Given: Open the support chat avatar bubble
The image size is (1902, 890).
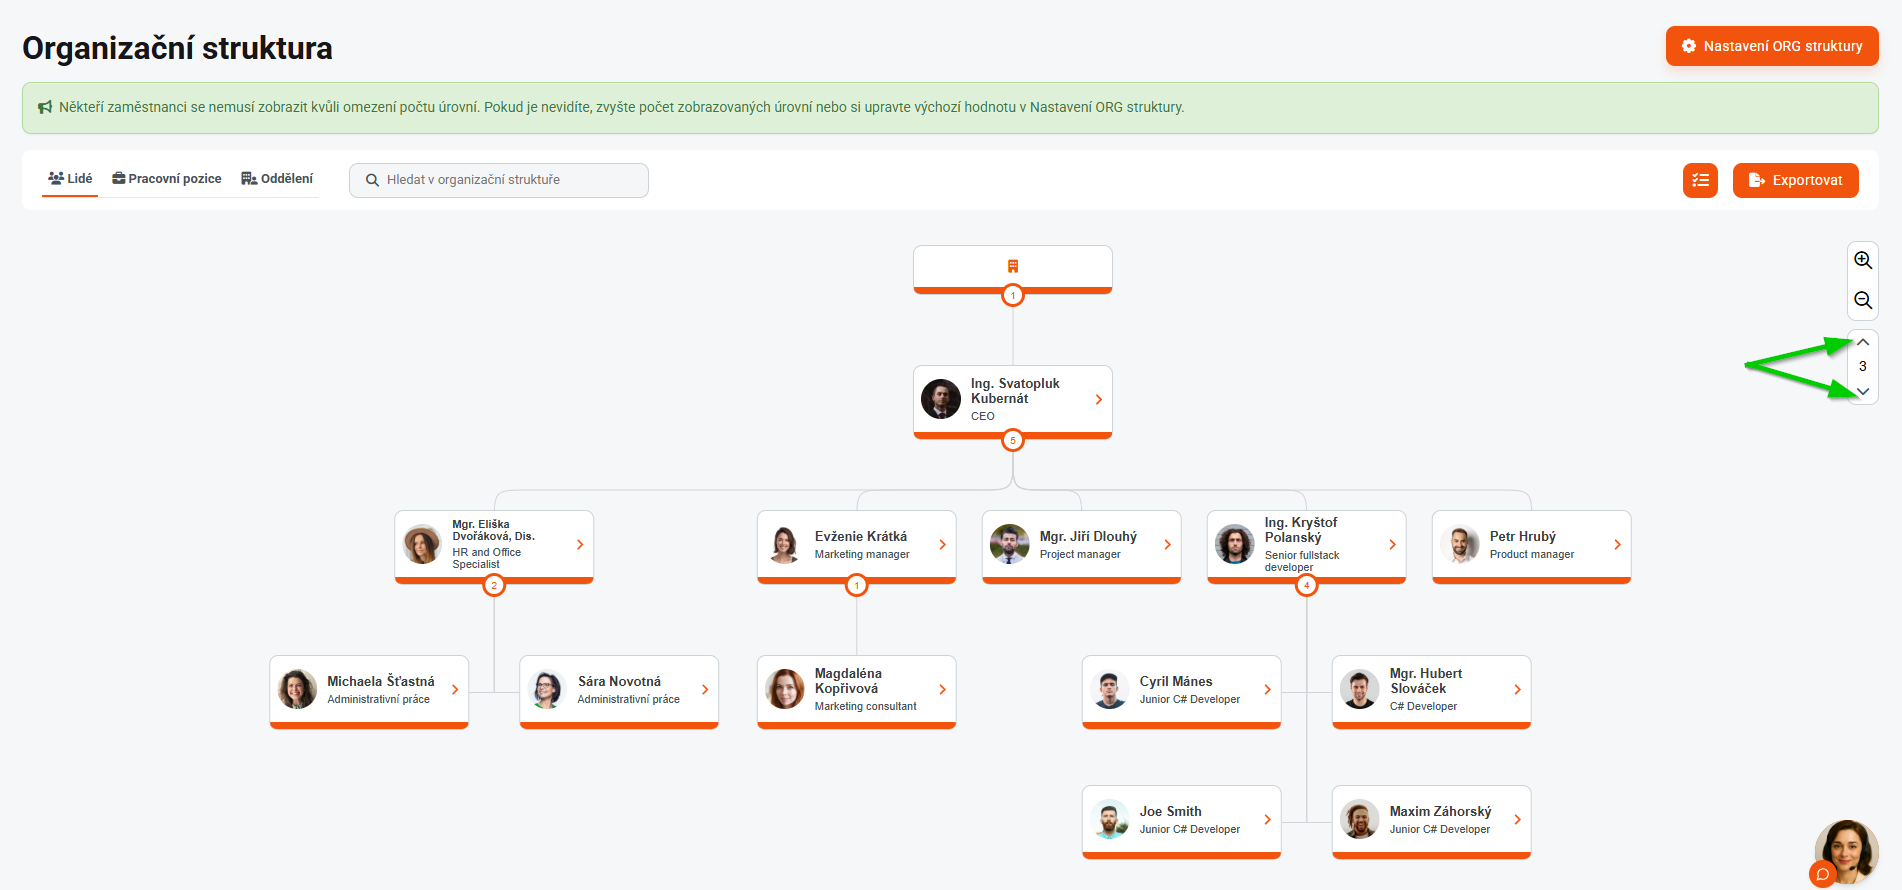Looking at the screenshot, I should tap(1846, 851).
